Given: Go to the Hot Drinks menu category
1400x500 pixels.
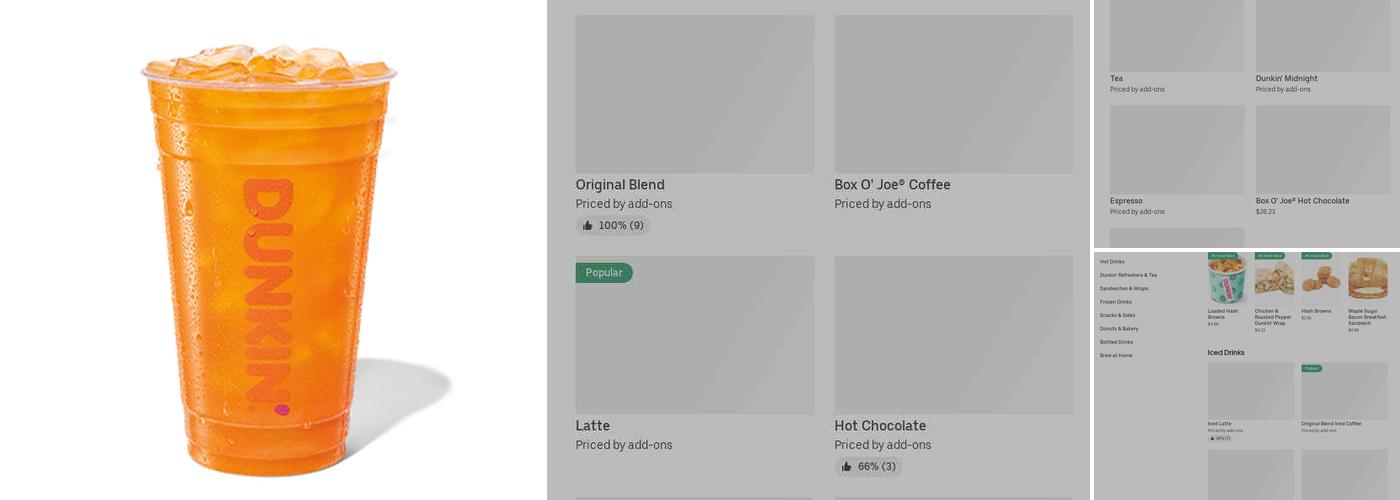Looking at the screenshot, I should pyautogui.click(x=1112, y=262).
